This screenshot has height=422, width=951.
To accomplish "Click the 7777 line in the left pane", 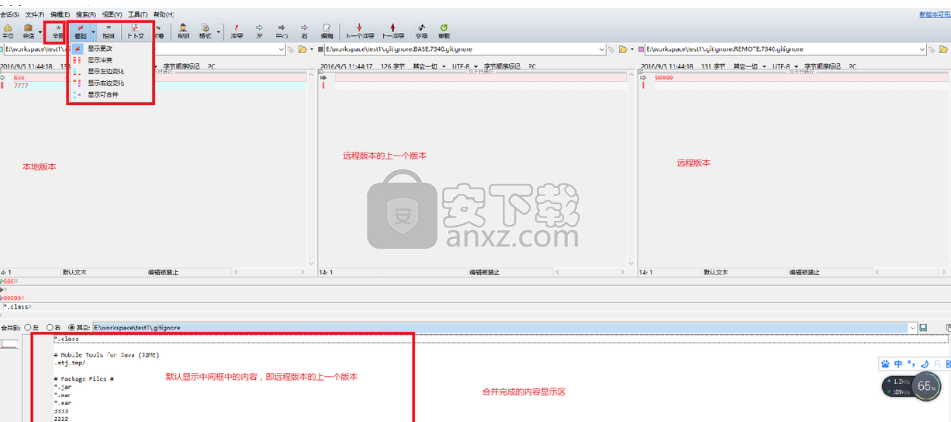I will 160,86.
